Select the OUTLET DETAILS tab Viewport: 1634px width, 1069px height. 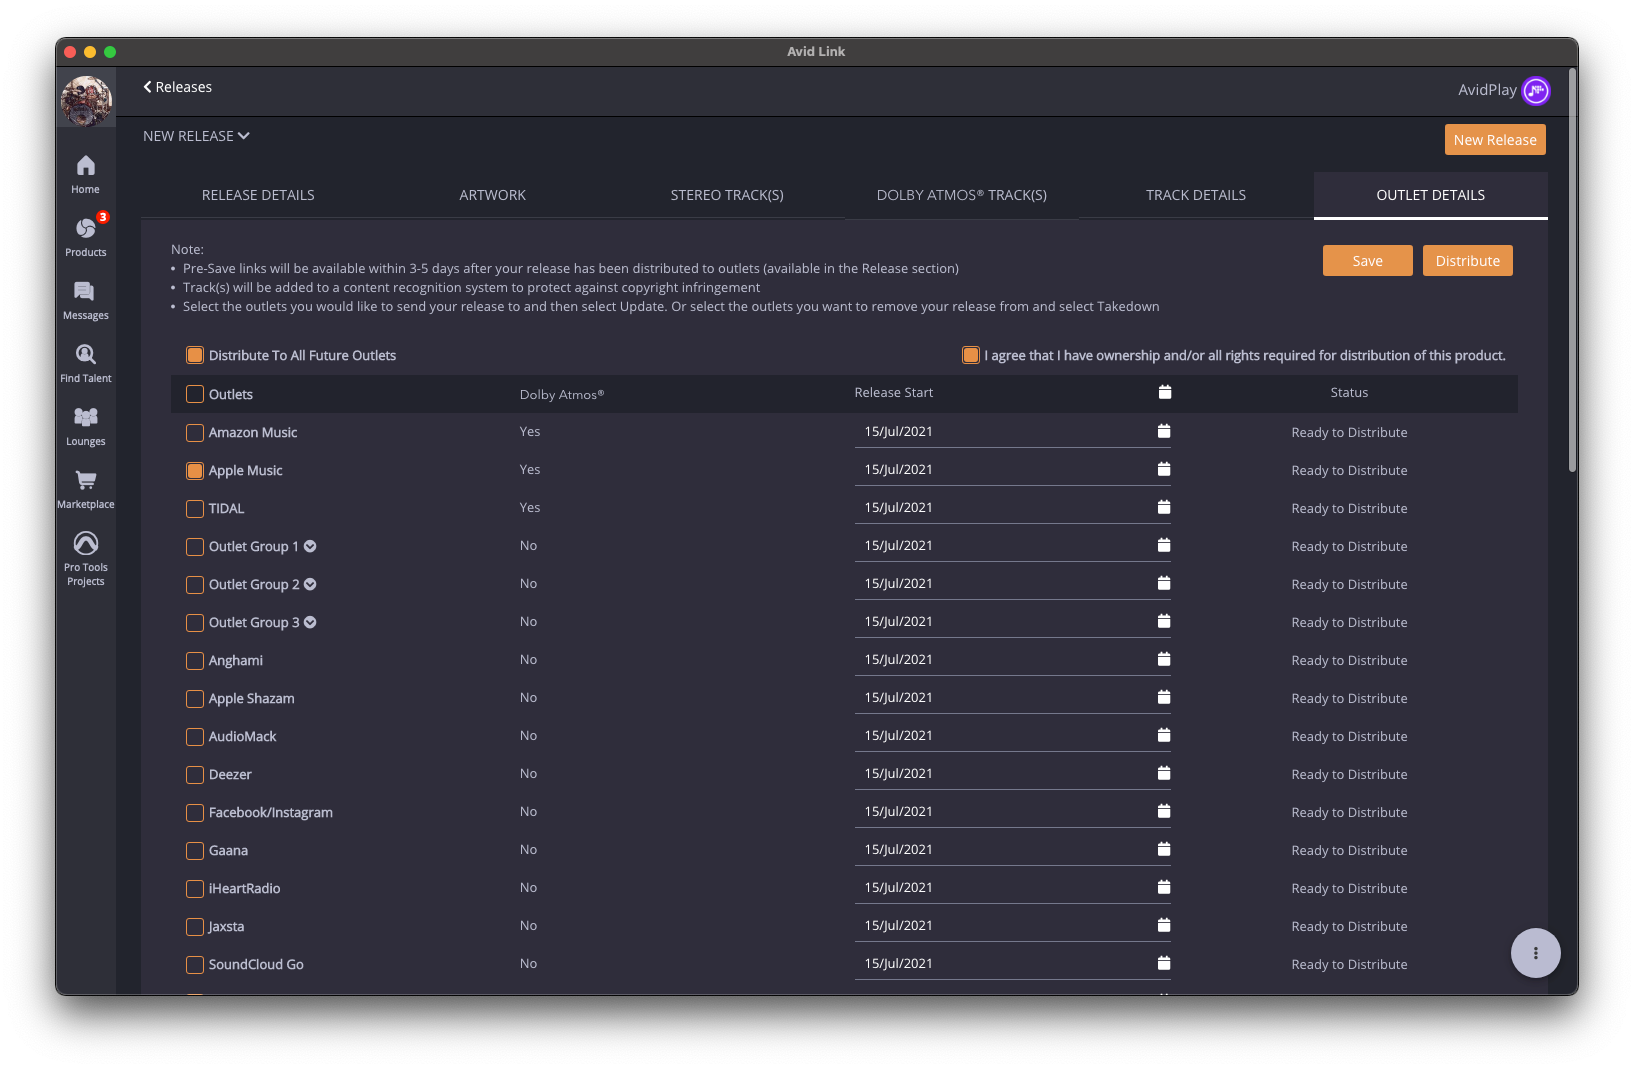point(1431,195)
